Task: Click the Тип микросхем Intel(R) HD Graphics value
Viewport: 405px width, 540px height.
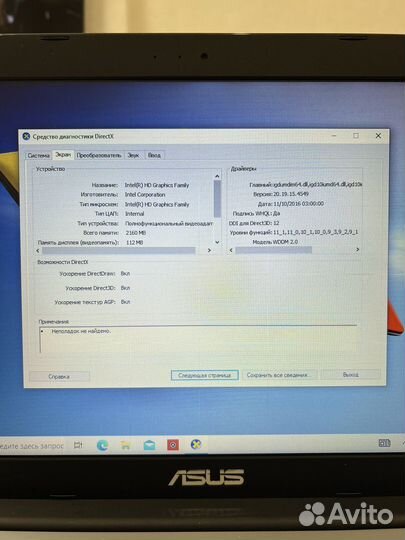Action: pos(157,204)
